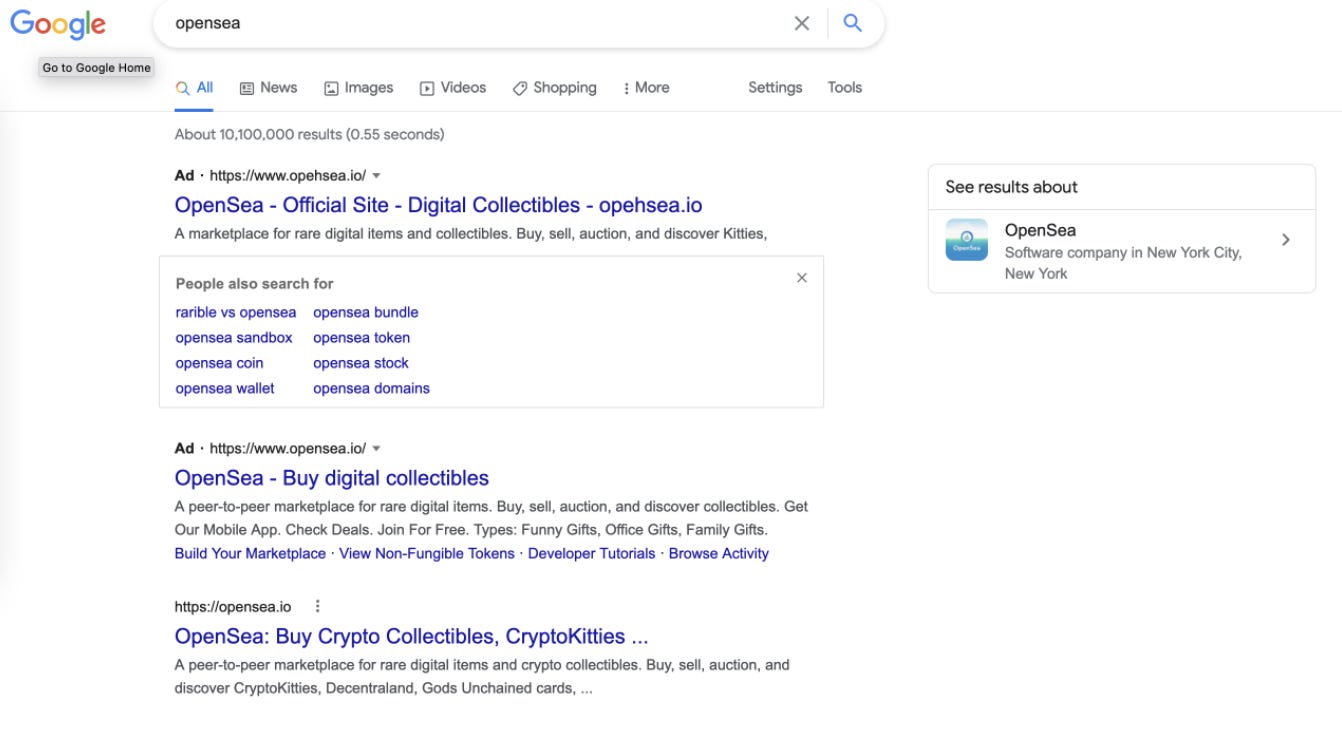Open the three-dot menu next to opensea.io
This screenshot has height=748, width=1342.
click(x=318, y=605)
